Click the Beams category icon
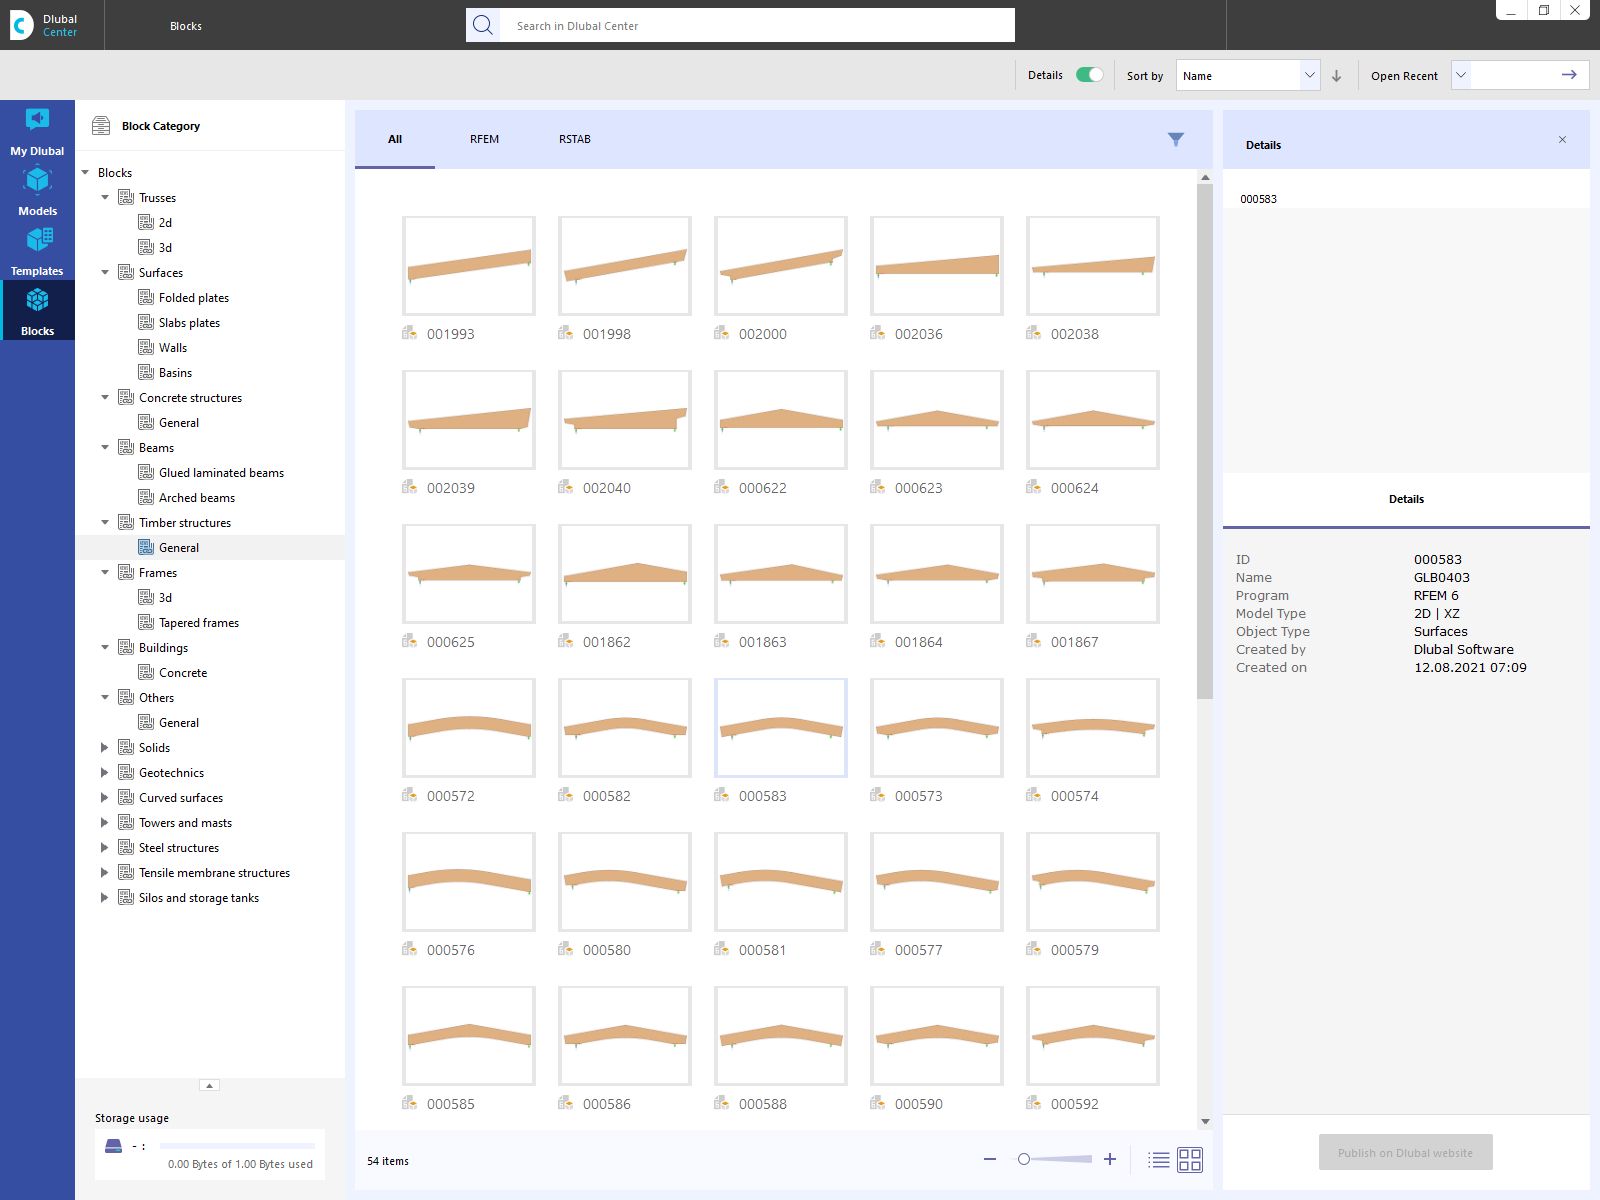Screen dimensions: 1600x1200 coord(126,447)
